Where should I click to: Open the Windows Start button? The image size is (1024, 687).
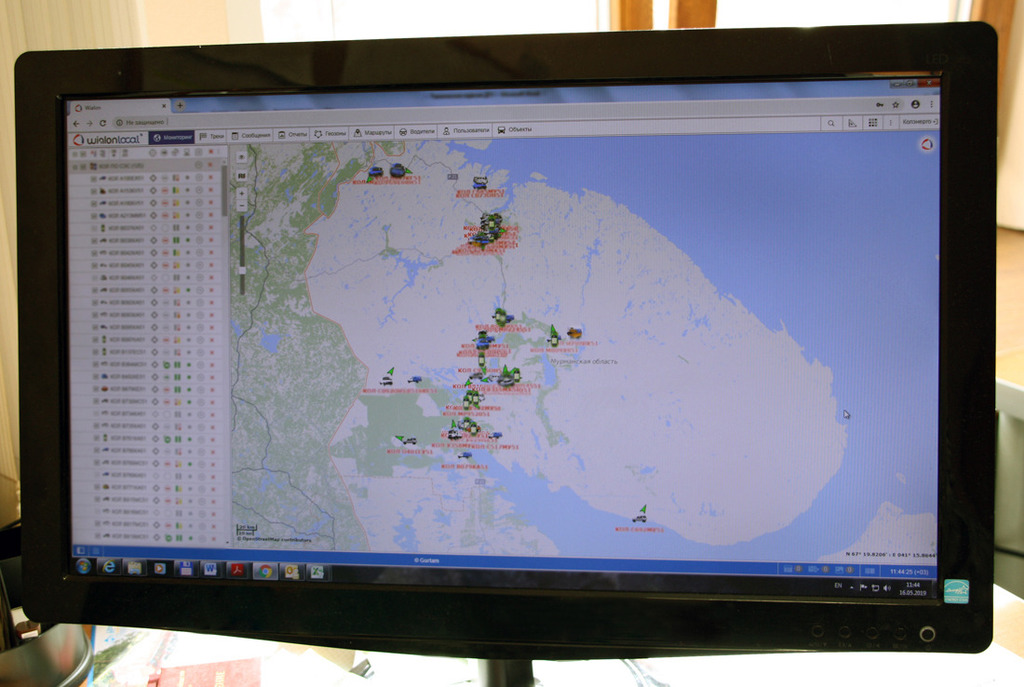coord(83,566)
